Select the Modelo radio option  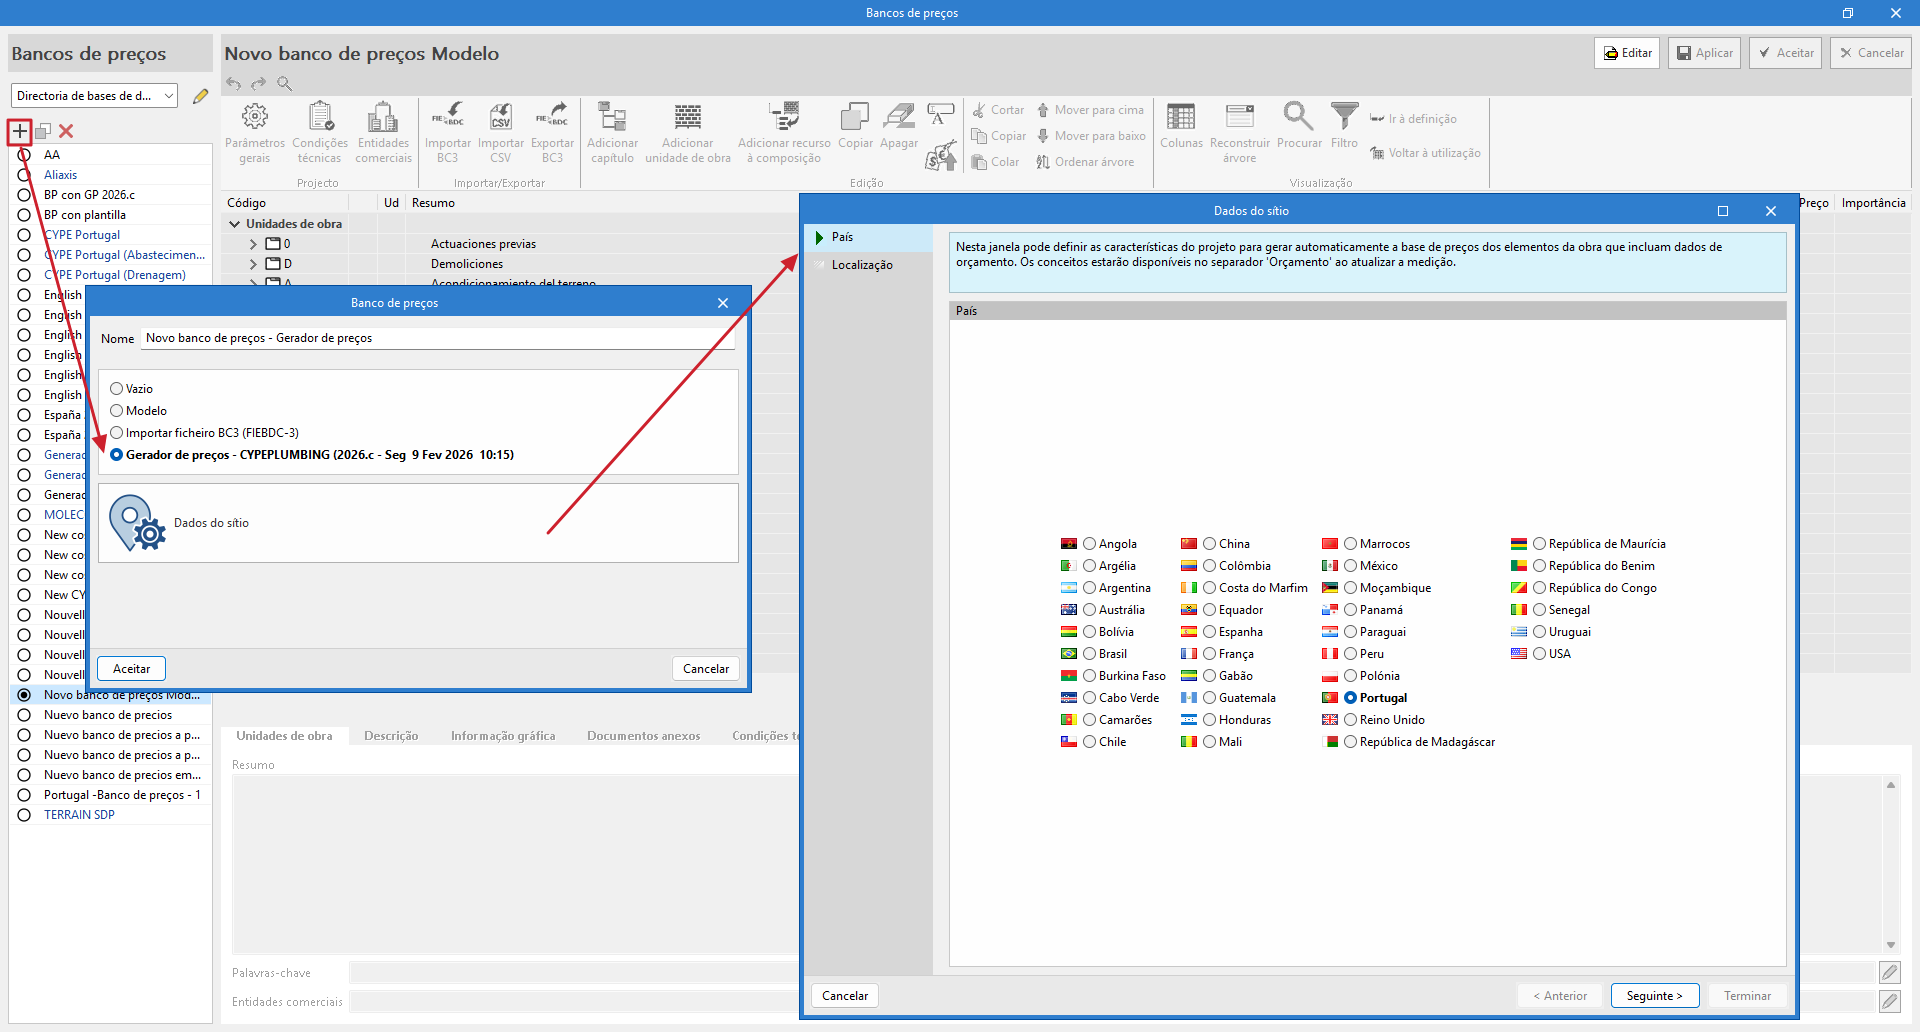click(x=117, y=411)
